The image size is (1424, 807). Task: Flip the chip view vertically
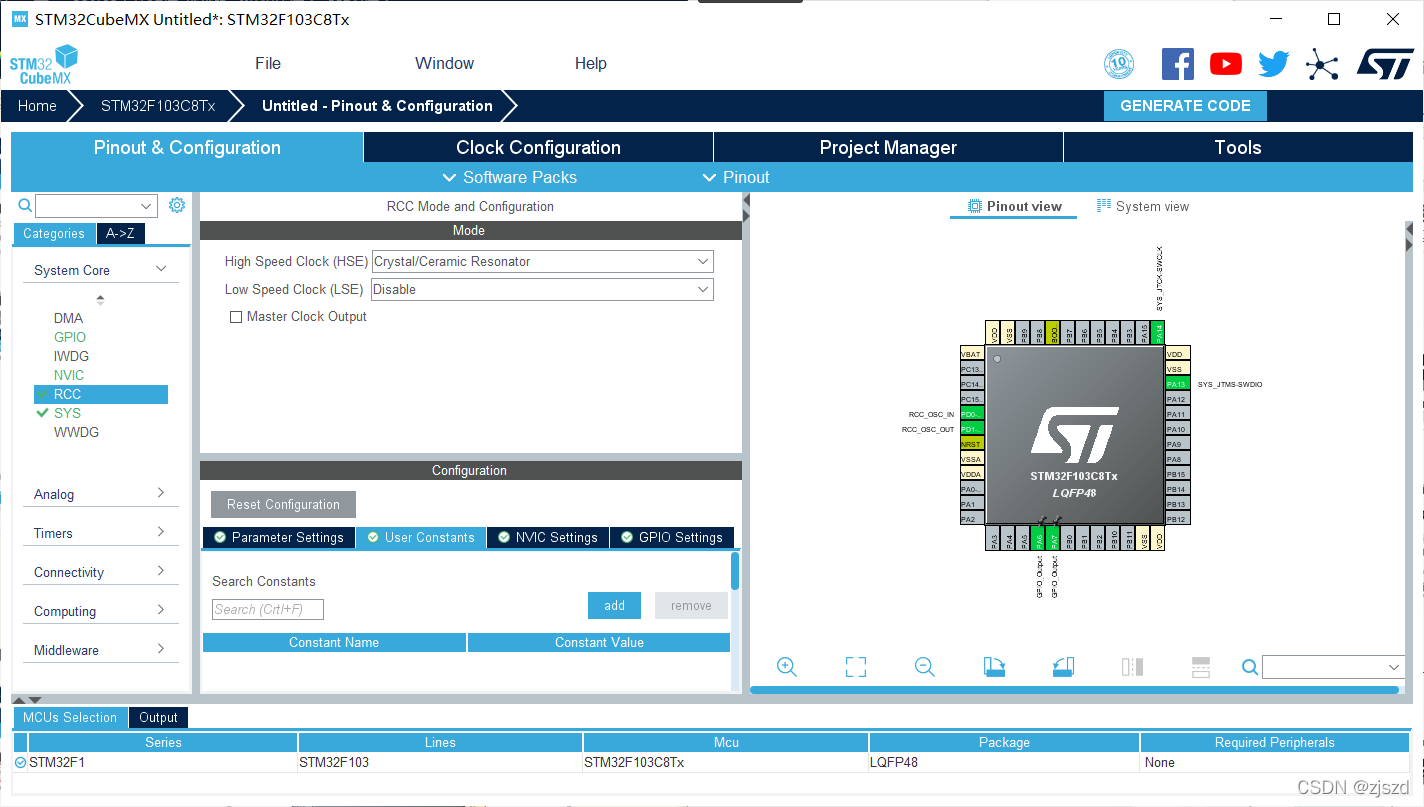[1201, 667]
